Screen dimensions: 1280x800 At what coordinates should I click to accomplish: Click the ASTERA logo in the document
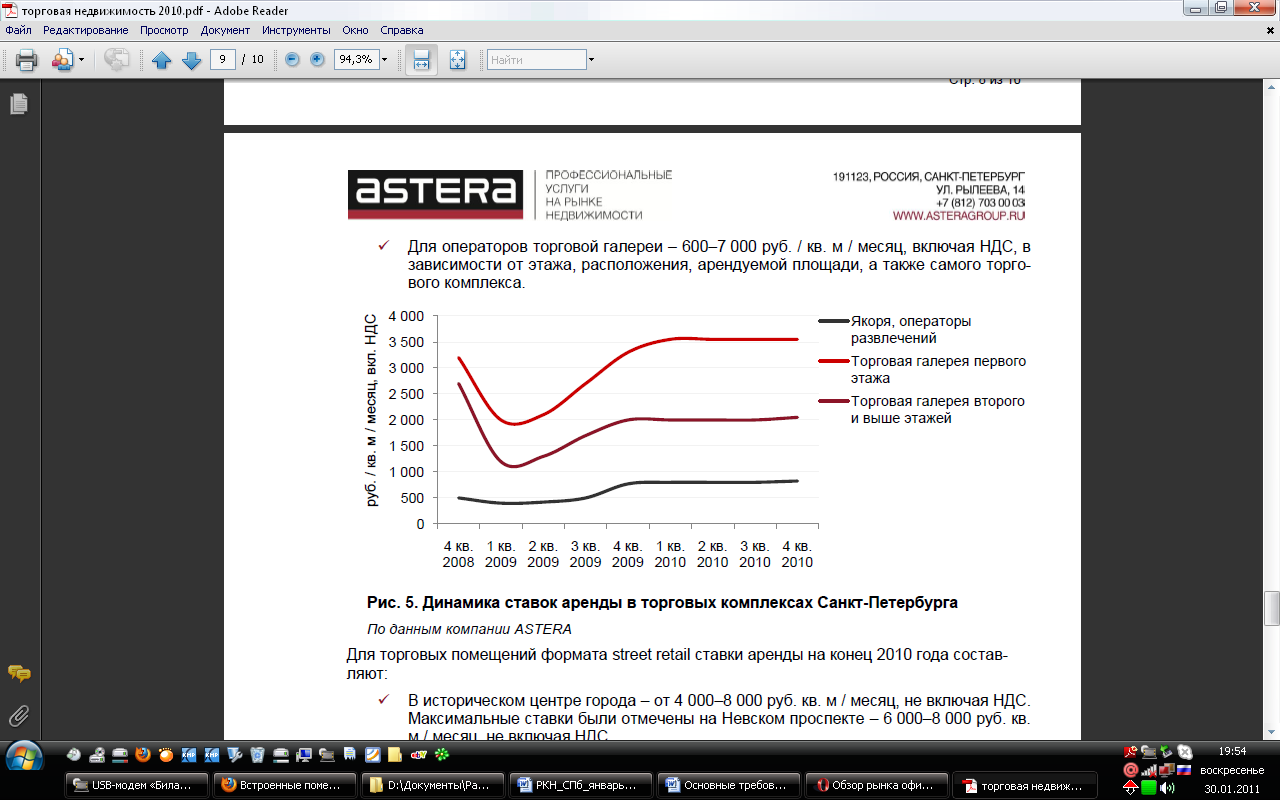435,194
